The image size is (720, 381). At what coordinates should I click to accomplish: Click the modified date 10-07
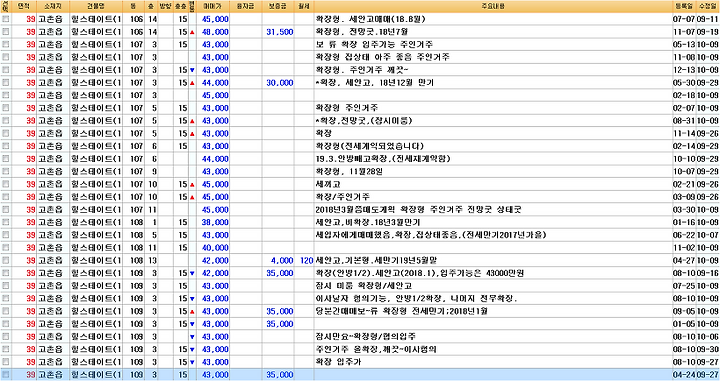[x=708, y=235]
